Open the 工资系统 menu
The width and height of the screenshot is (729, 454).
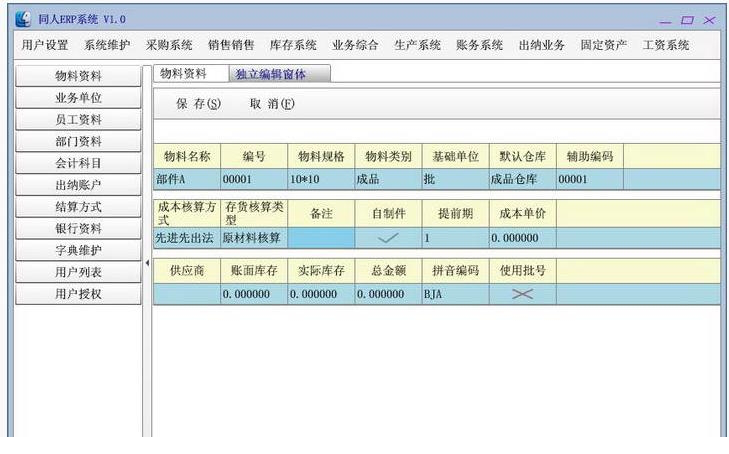pos(666,45)
